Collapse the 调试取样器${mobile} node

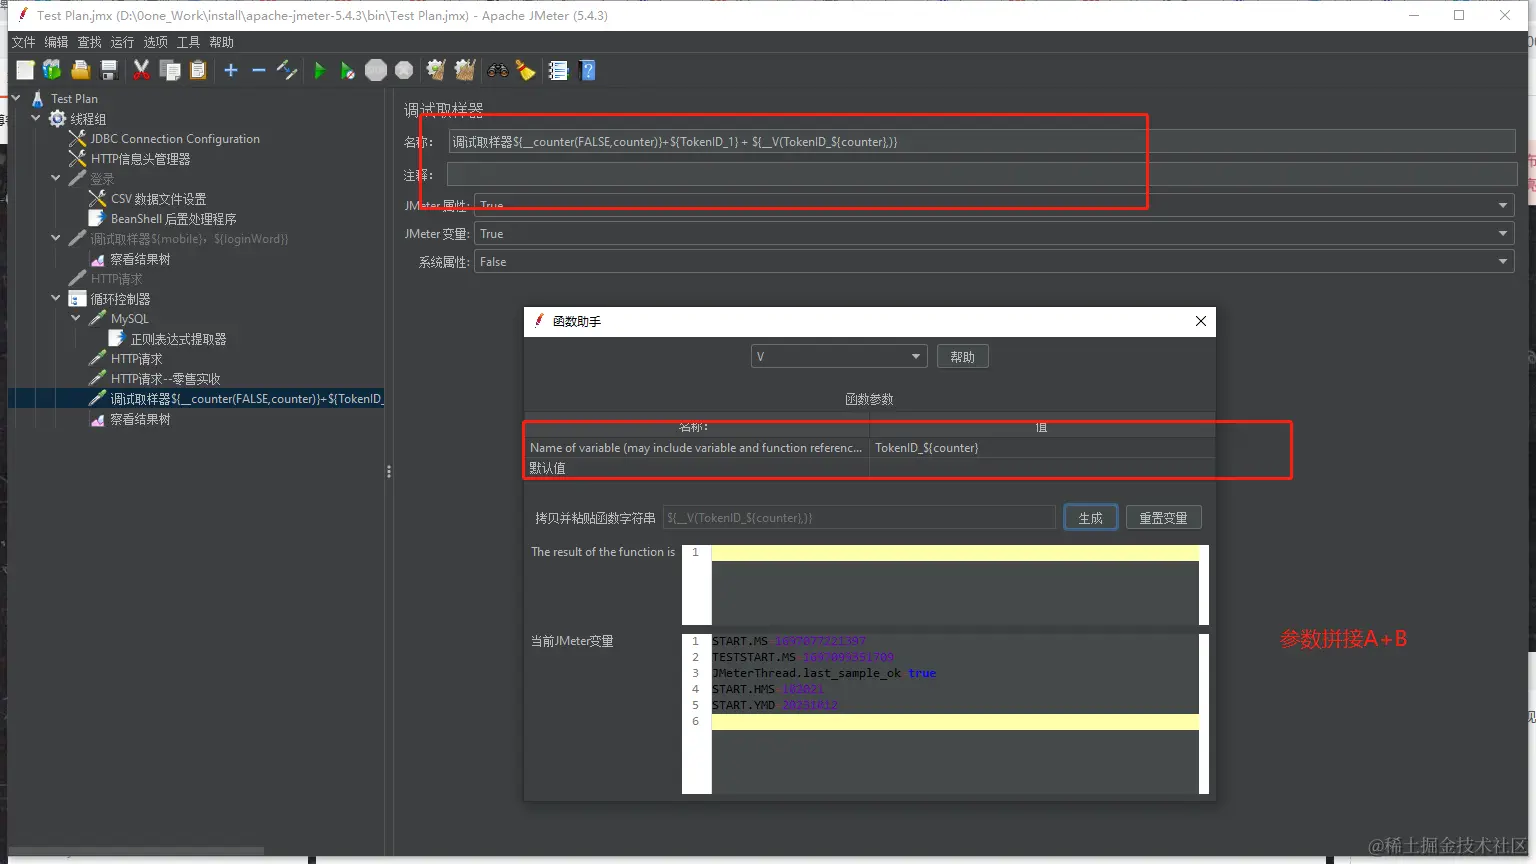(56, 238)
